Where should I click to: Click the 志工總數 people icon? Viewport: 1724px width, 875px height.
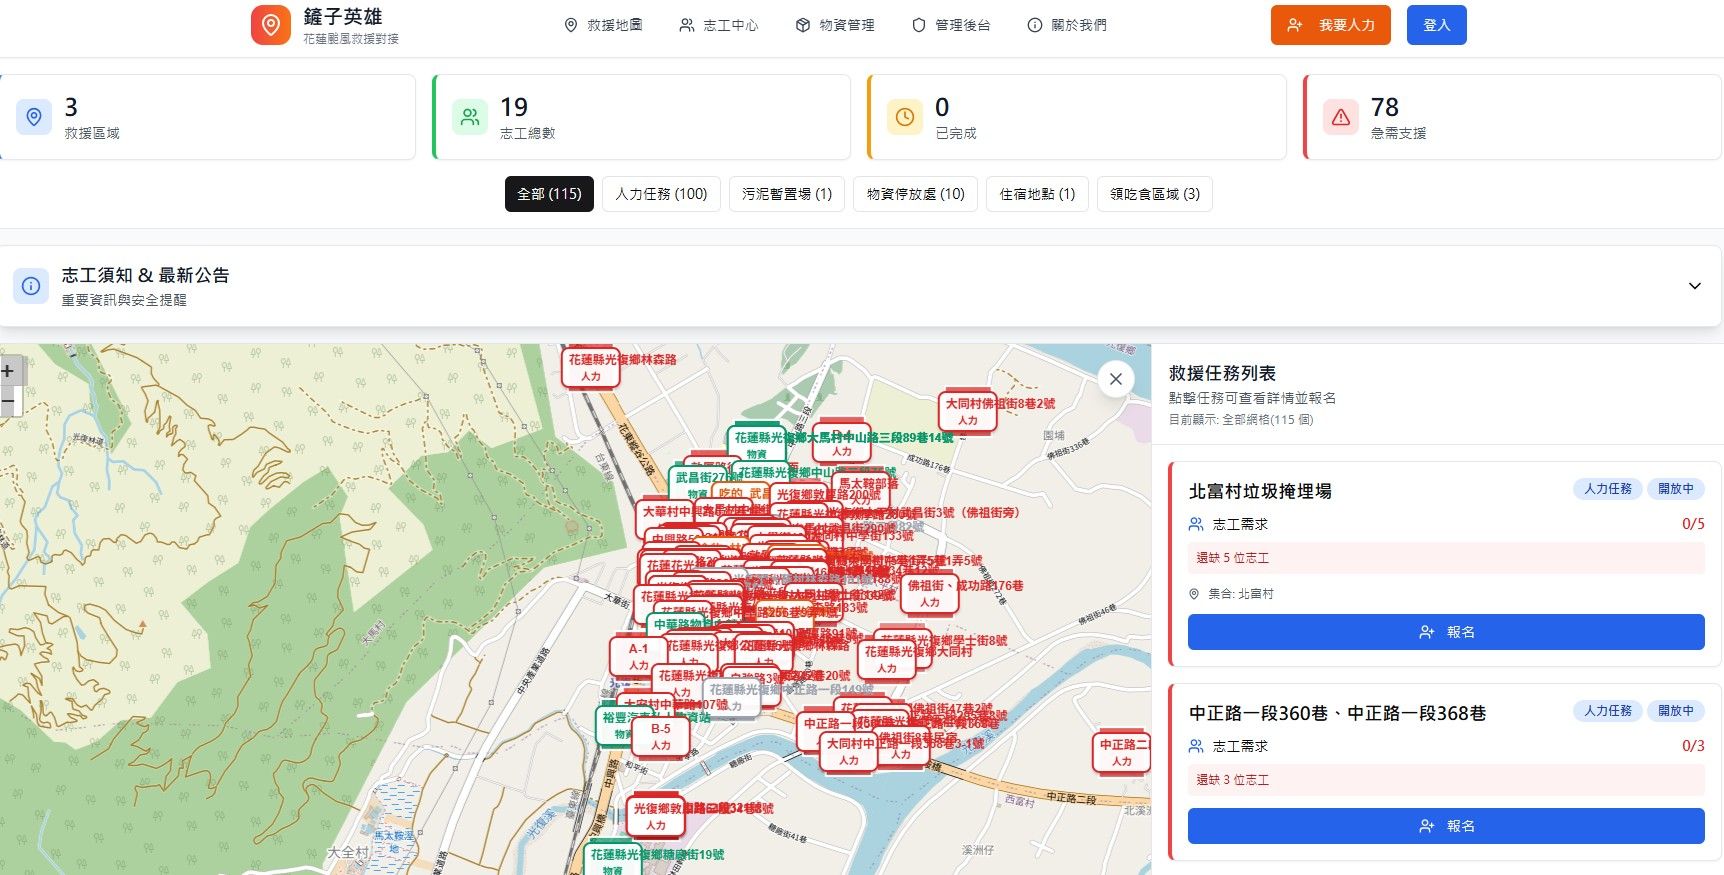(470, 117)
